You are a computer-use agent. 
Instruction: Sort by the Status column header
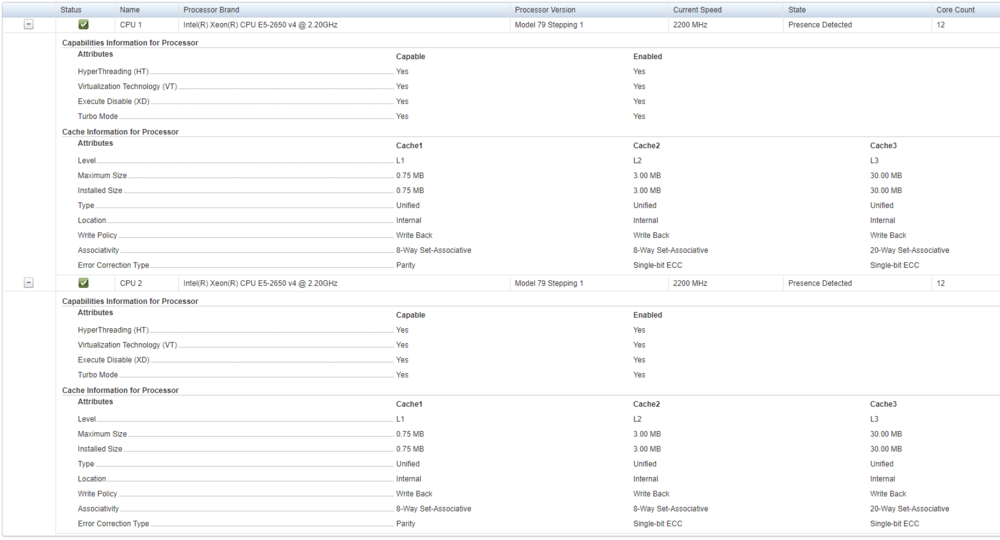tap(71, 10)
